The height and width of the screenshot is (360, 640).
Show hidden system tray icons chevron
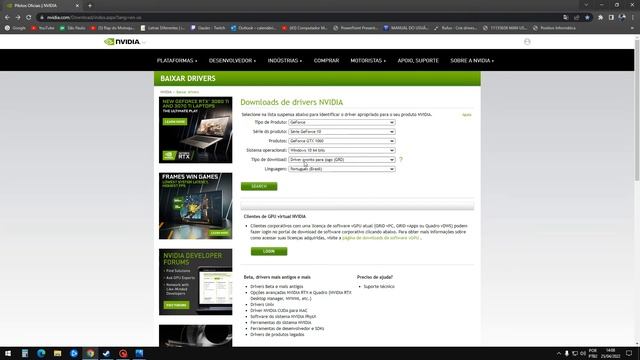[x=558, y=353]
